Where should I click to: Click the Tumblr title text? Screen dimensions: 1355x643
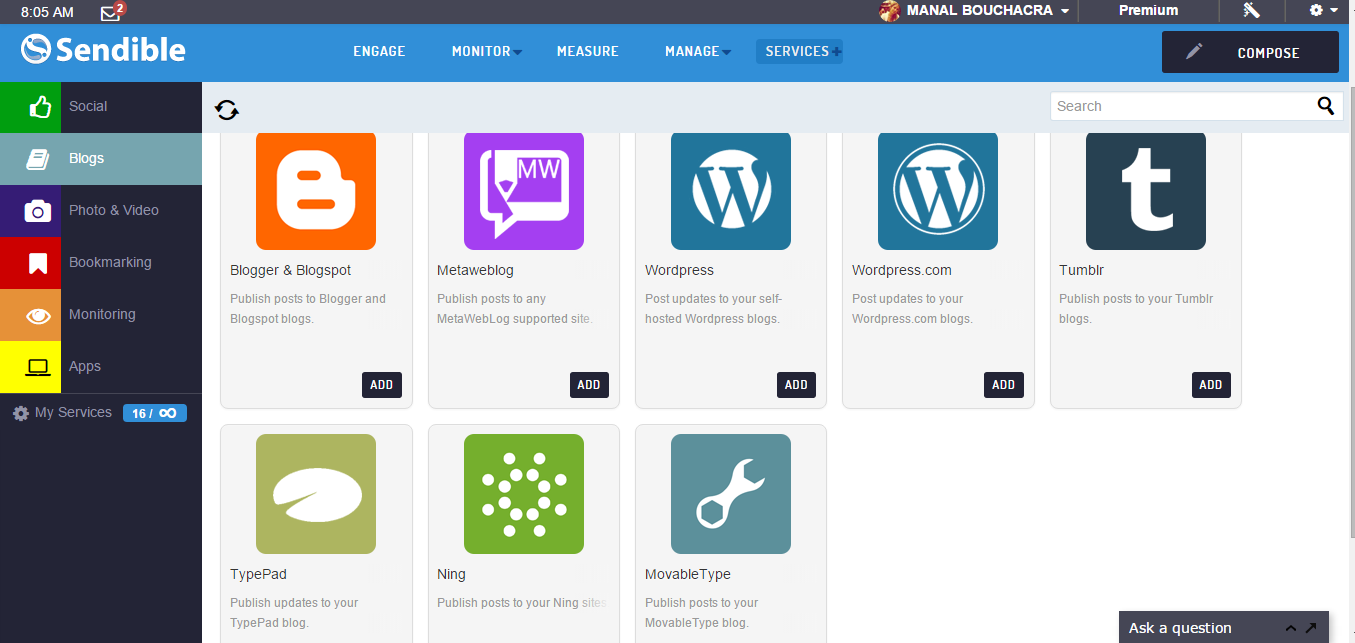point(1082,270)
